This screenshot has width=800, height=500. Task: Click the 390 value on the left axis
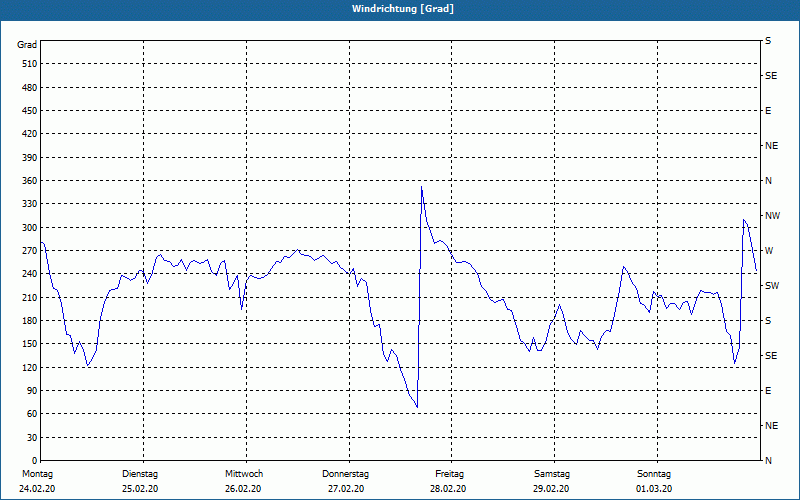tap(30, 158)
